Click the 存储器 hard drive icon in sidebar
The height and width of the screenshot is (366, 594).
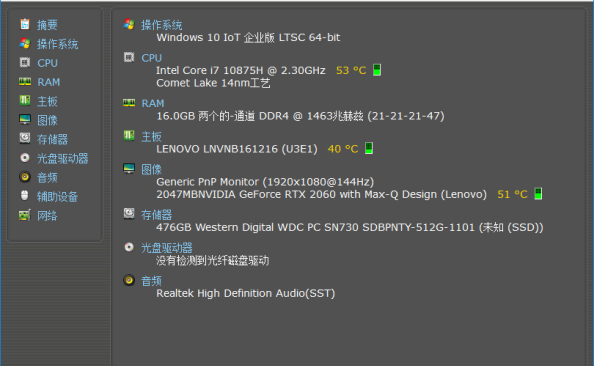tap(25, 138)
